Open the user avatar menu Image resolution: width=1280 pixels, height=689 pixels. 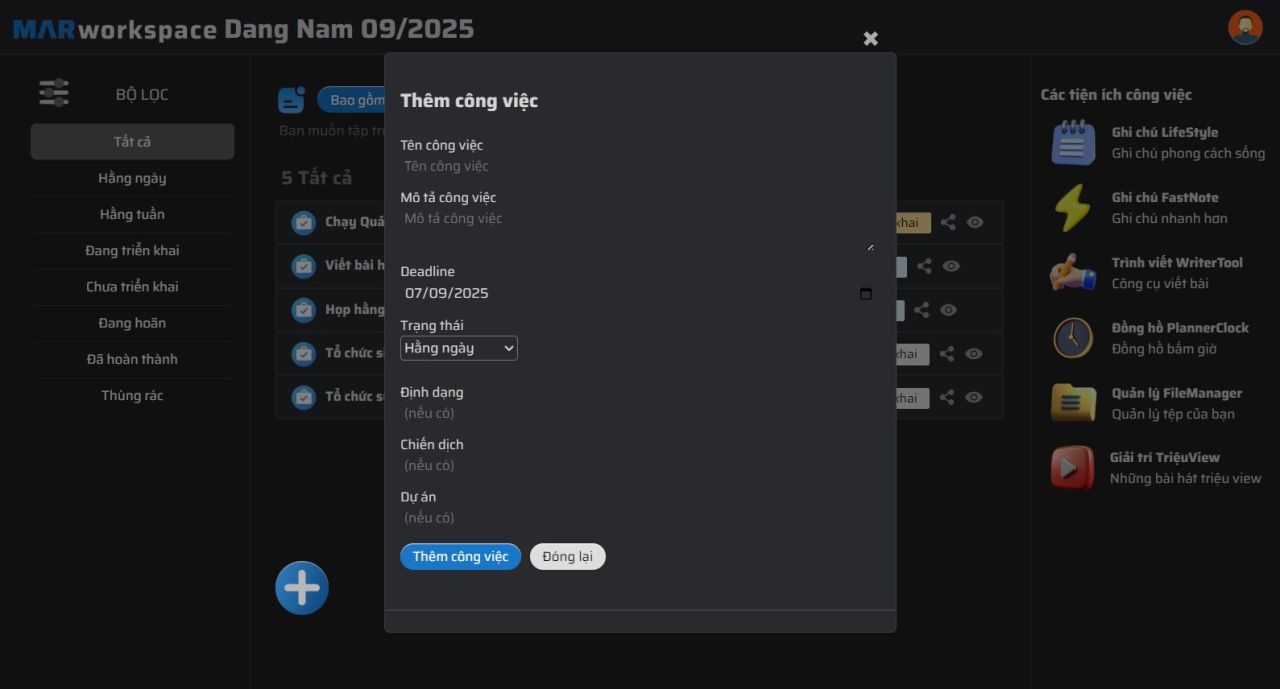tap(1245, 27)
